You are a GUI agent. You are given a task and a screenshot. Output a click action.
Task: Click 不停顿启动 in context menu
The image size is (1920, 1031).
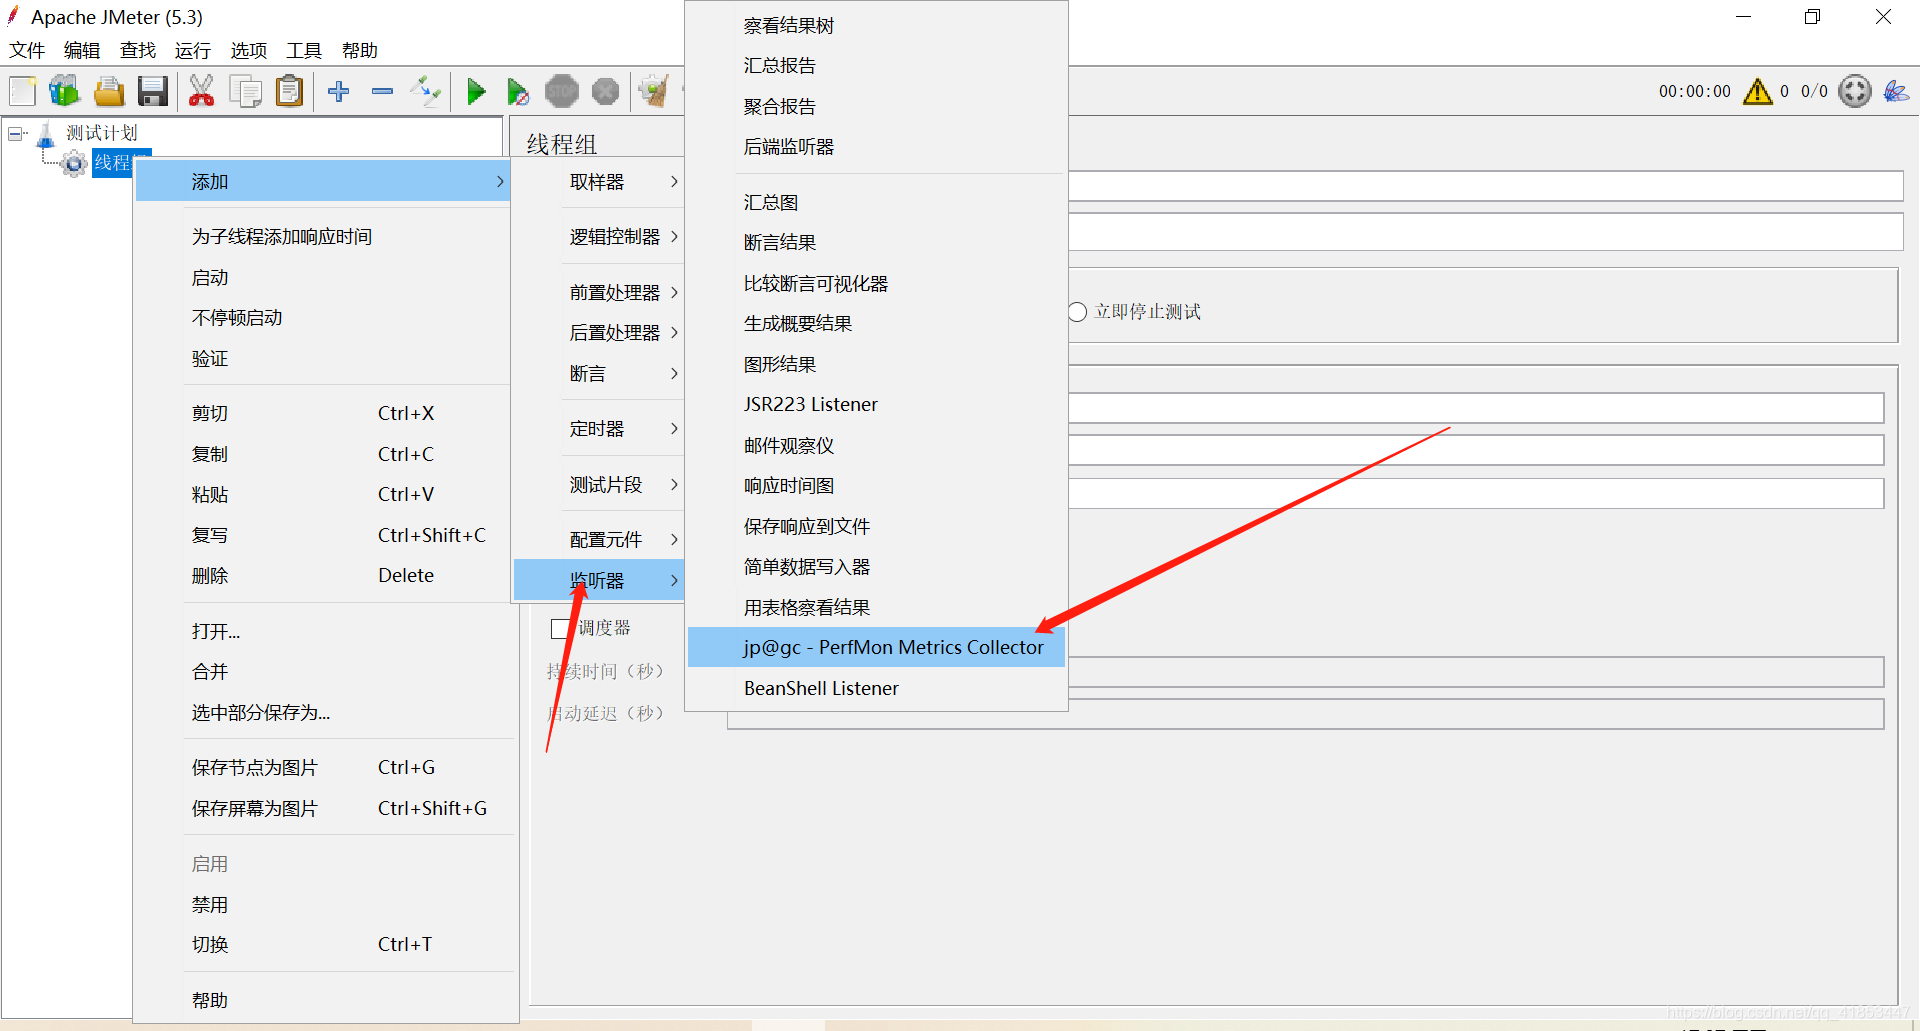(x=322, y=317)
